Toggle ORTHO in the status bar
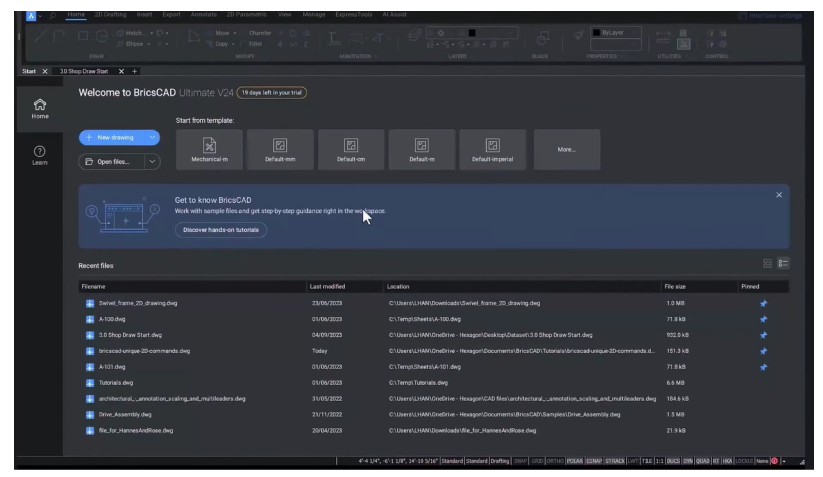 (555, 461)
